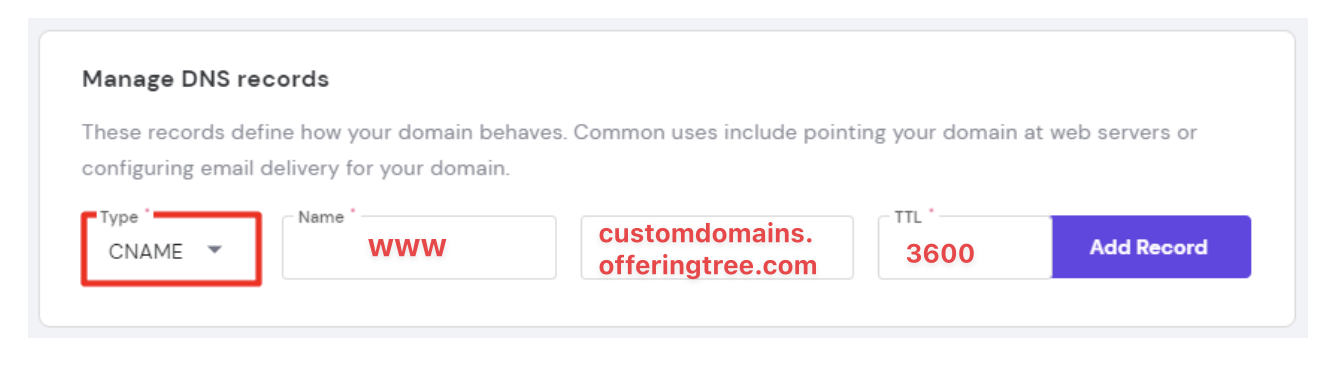Select the CNAME text in Type selector
Screen dimensions: 1332x378
(x=146, y=252)
